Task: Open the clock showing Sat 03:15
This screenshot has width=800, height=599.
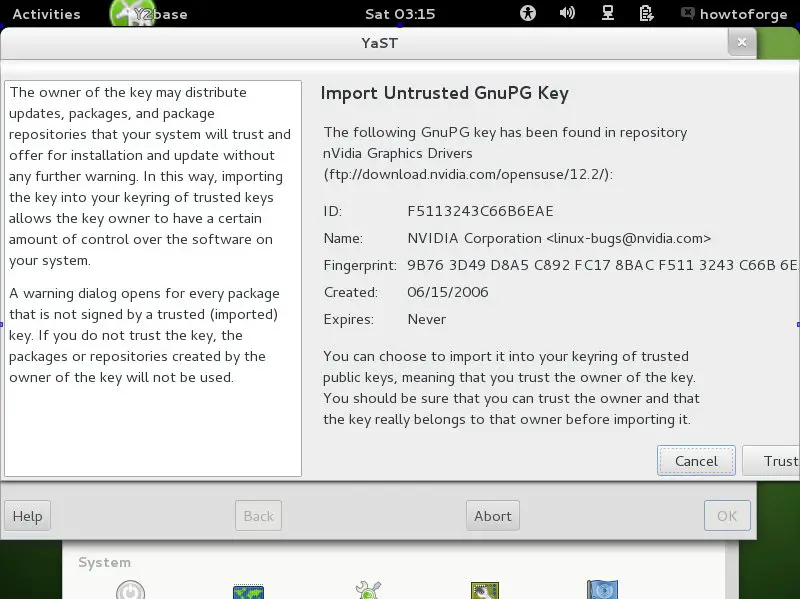Action: pyautogui.click(x=400, y=14)
